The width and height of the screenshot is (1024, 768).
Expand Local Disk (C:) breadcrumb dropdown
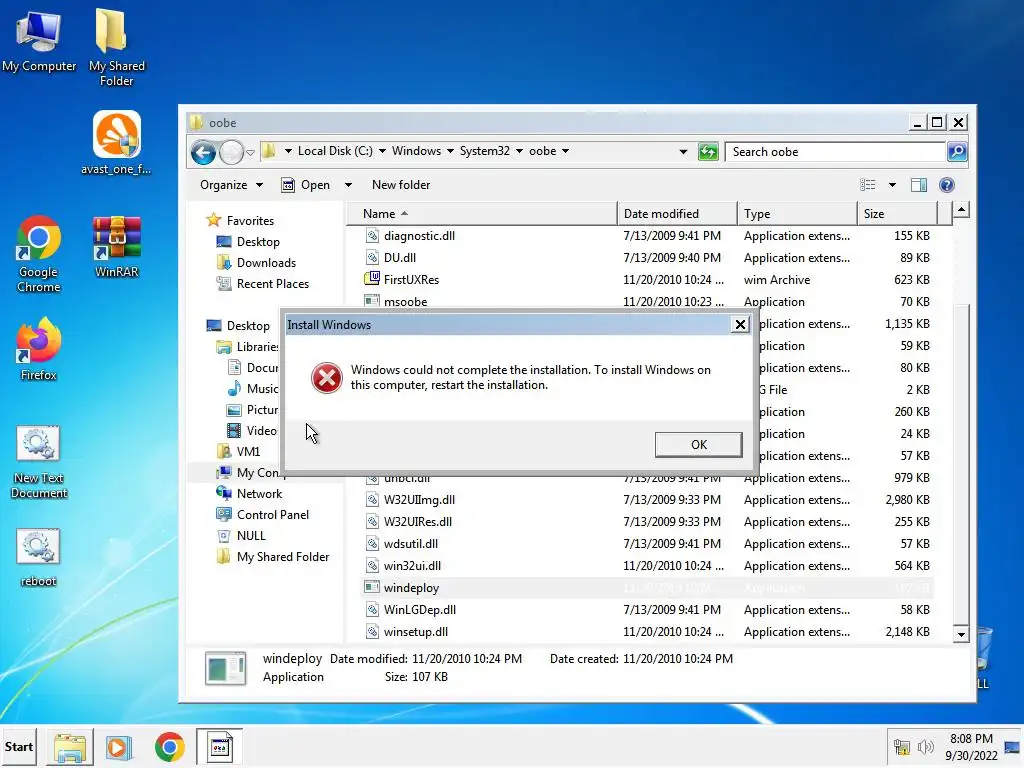383,152
